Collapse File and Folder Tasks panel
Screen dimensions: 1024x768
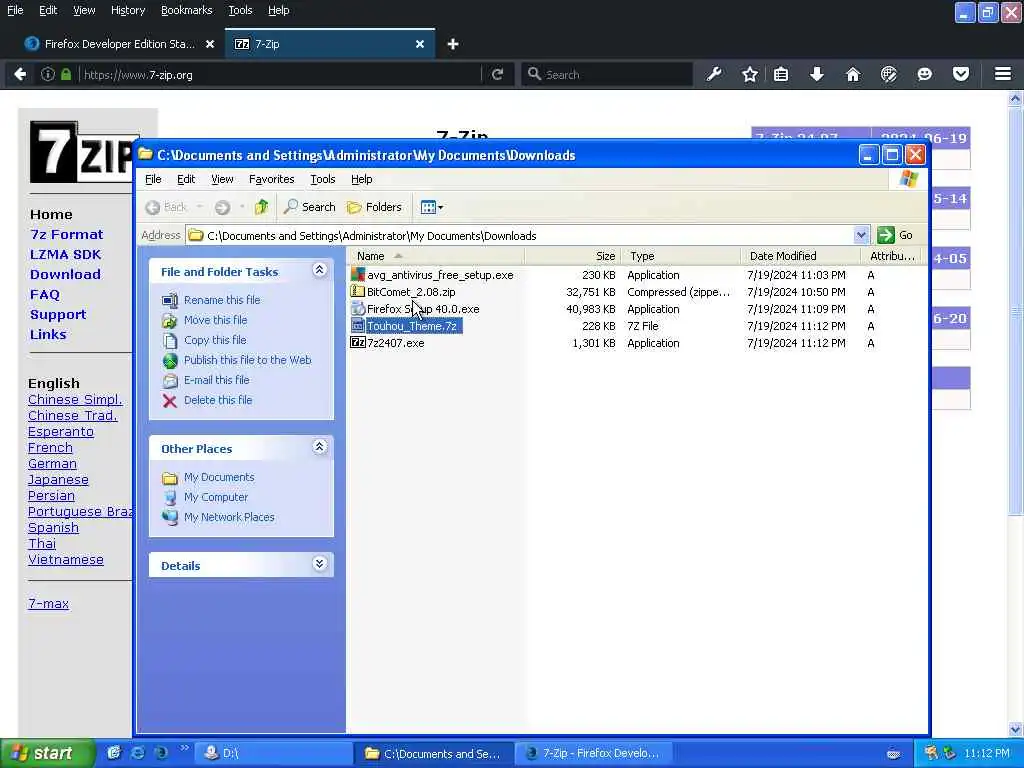319,270
